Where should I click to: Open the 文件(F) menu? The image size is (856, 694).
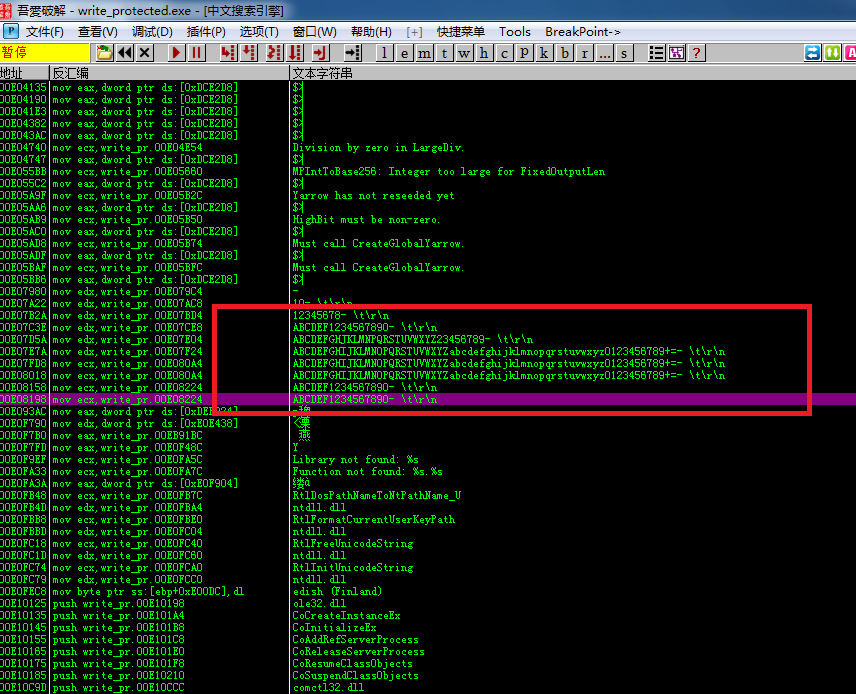[x=45, y=32]
